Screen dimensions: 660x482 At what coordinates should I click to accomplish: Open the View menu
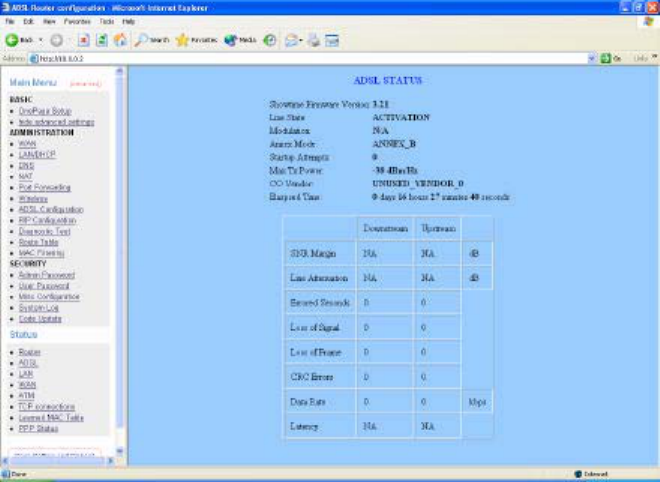49,21
